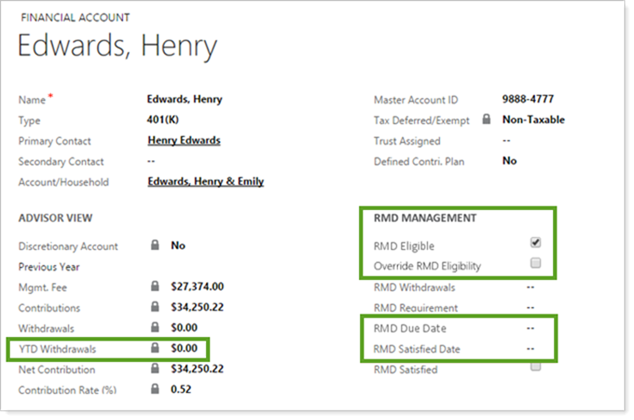Viewport: 634px width, 420px height.
Task: Click the Net Contribution lock icon
Action: (155, 369)
